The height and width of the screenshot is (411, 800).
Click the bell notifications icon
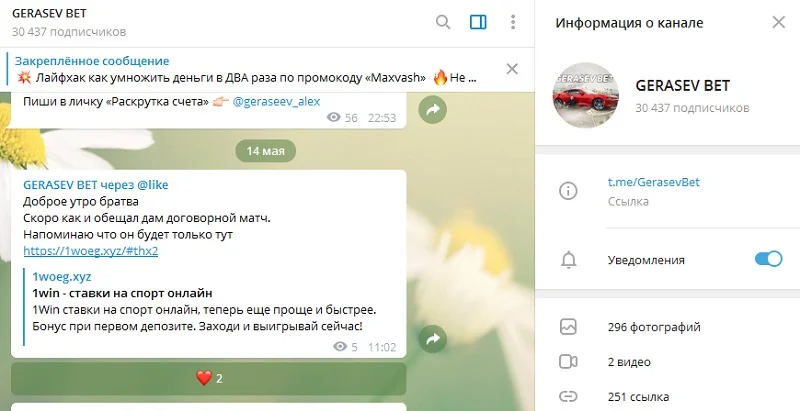coord(568,260)
